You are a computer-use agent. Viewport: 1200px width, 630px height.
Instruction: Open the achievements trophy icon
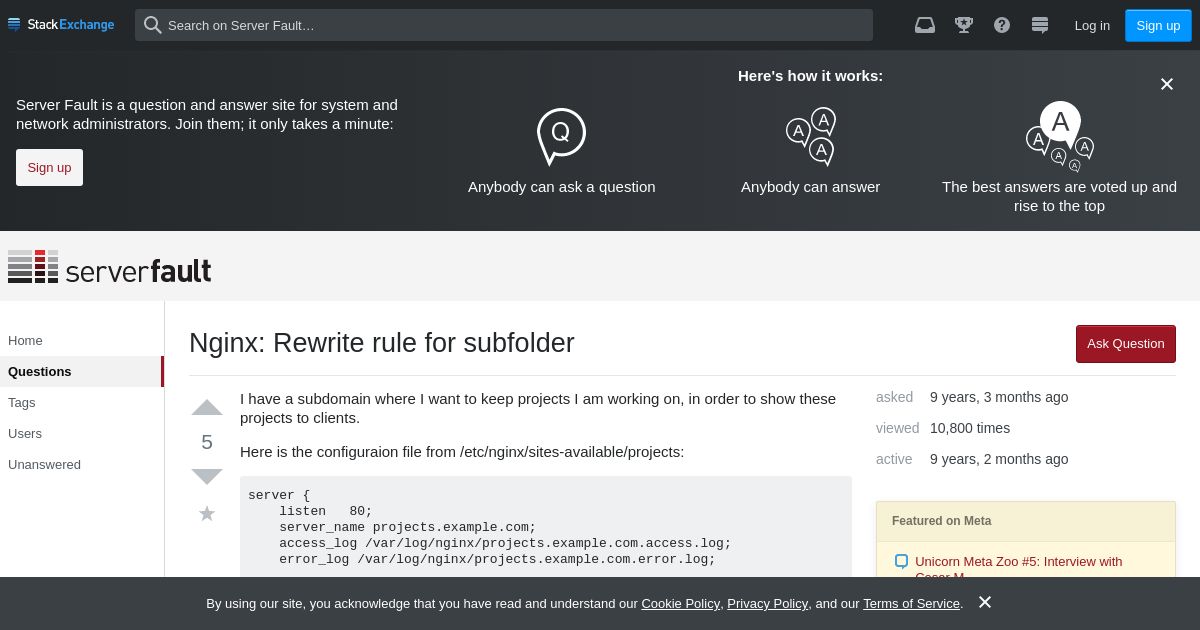point(964,25)
